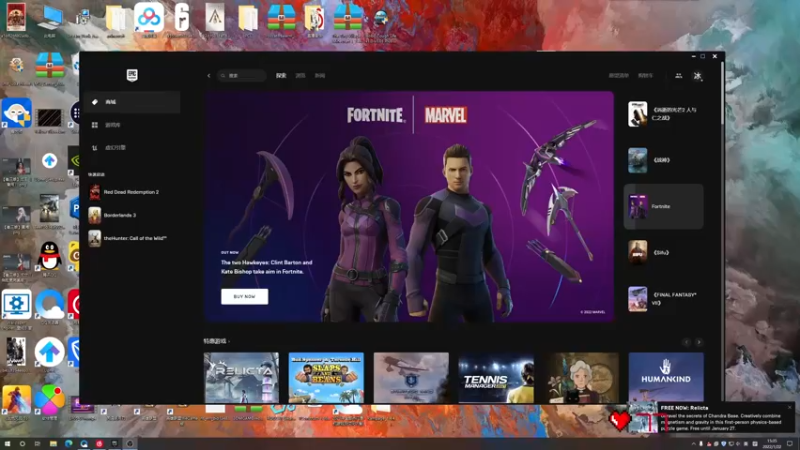The image size is (800, 450).
Task: Open the friends list icon
Action: click(x=679, y=76)
